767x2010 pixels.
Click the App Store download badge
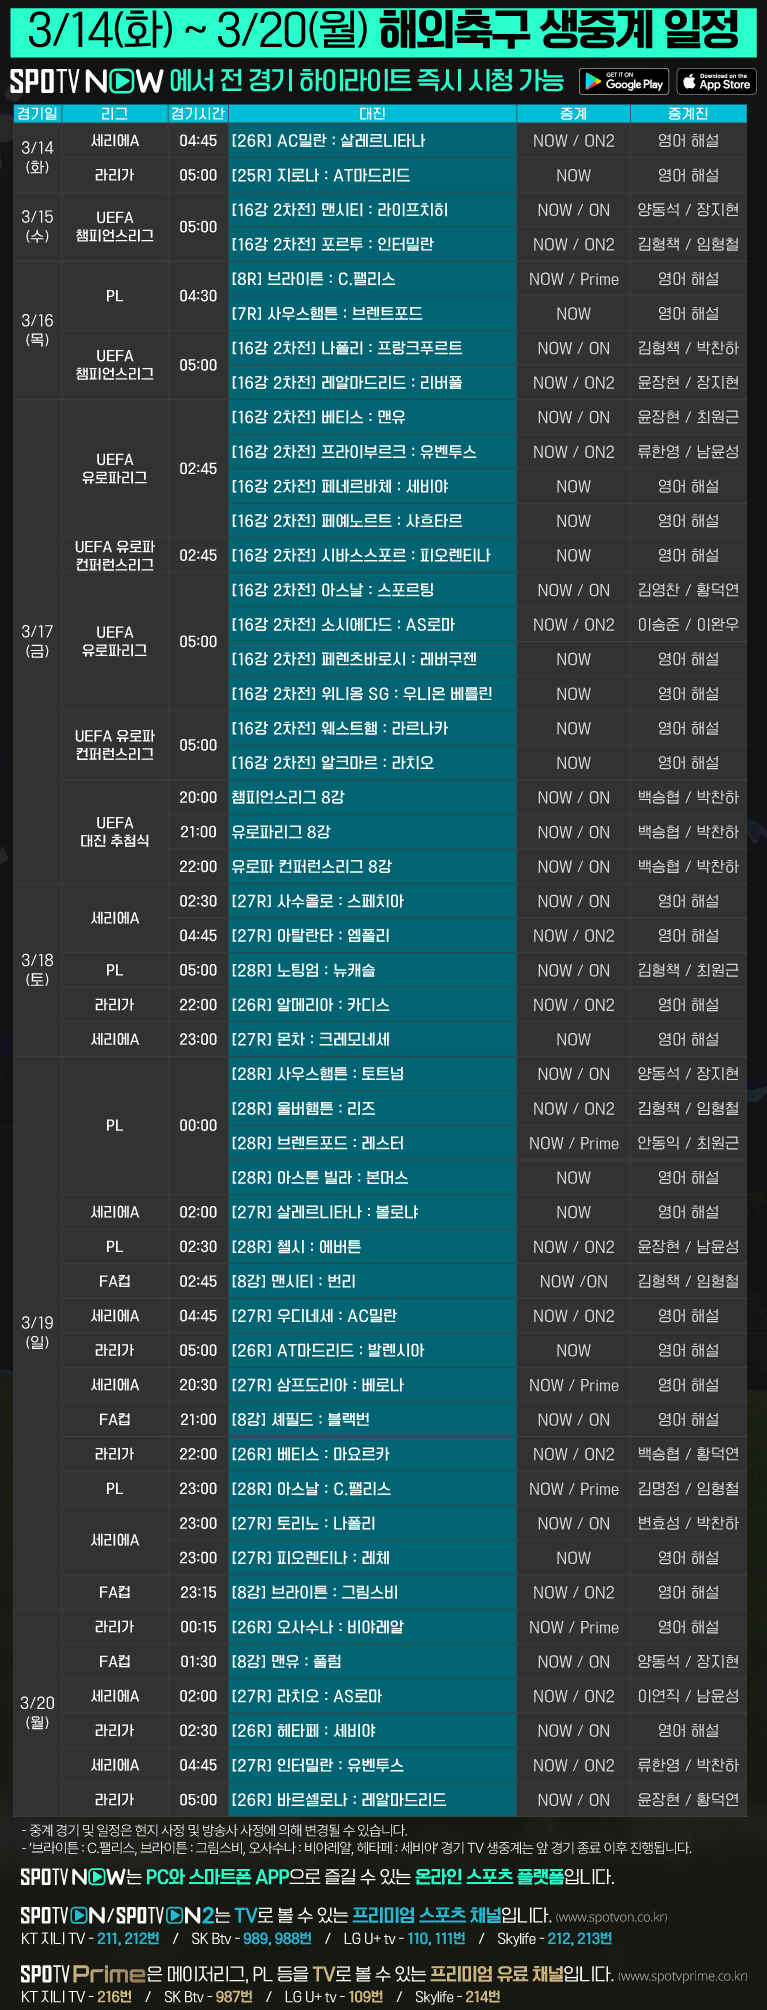[716, 82]
